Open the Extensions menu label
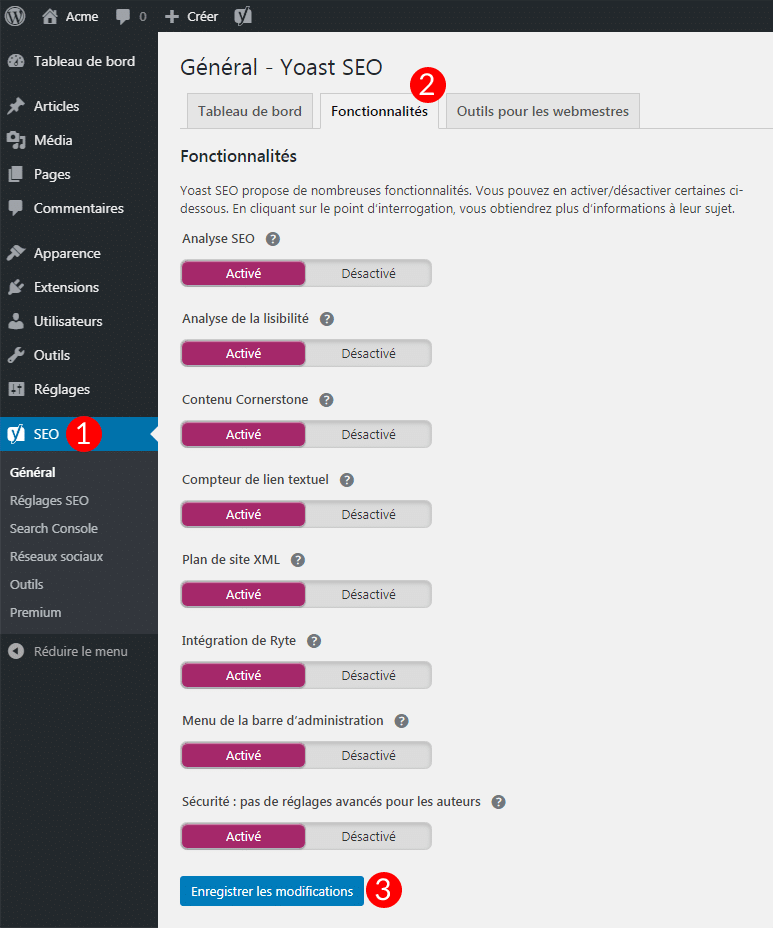773x928 pixels. coord(66,287)
